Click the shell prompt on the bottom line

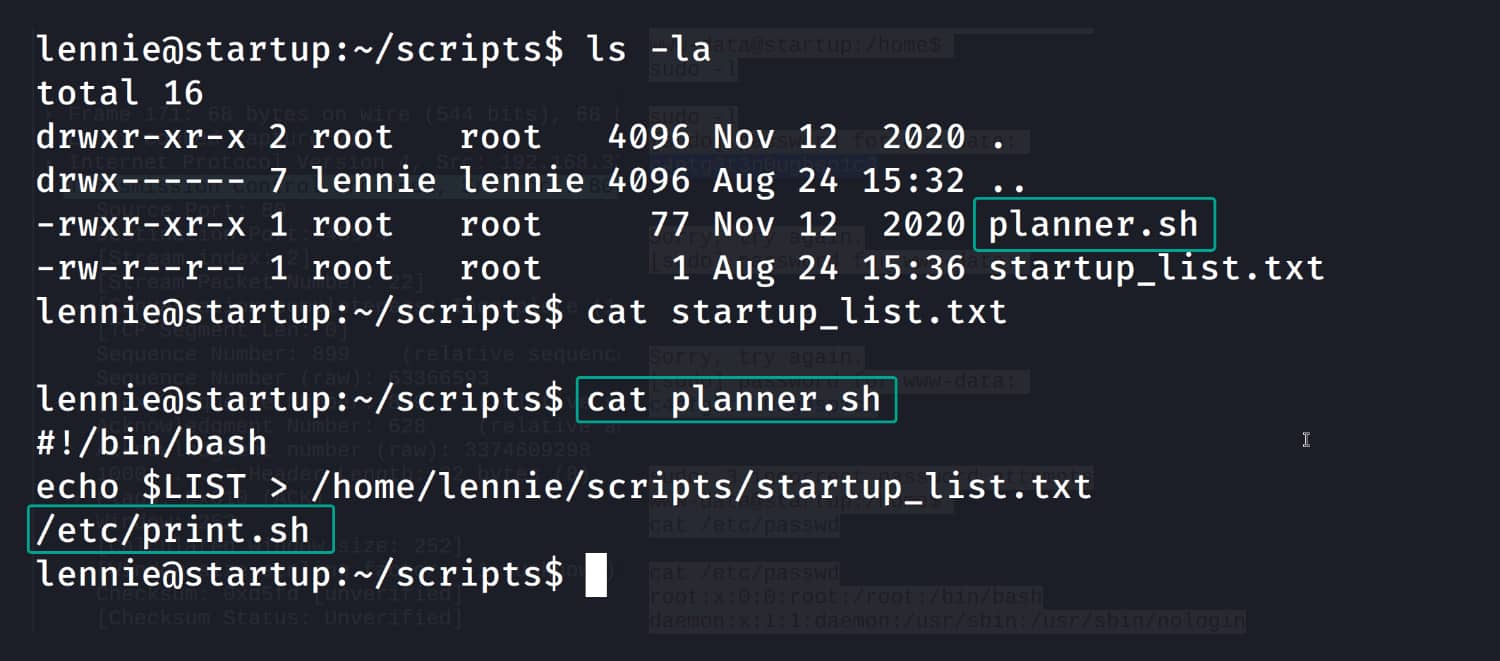pos(299,575)
